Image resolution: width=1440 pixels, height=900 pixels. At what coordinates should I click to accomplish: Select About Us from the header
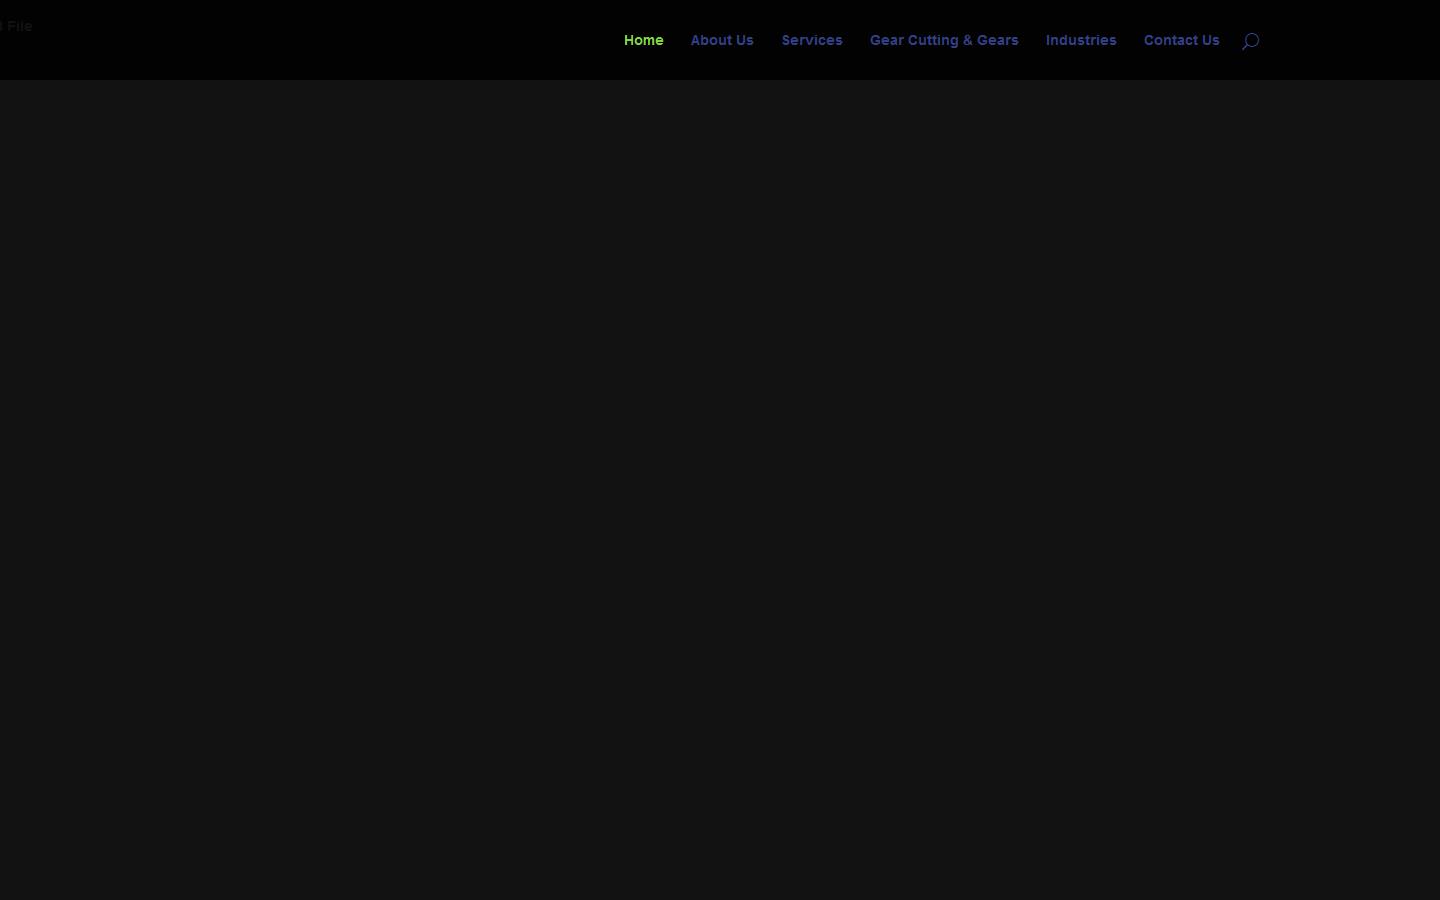[722, 40]
